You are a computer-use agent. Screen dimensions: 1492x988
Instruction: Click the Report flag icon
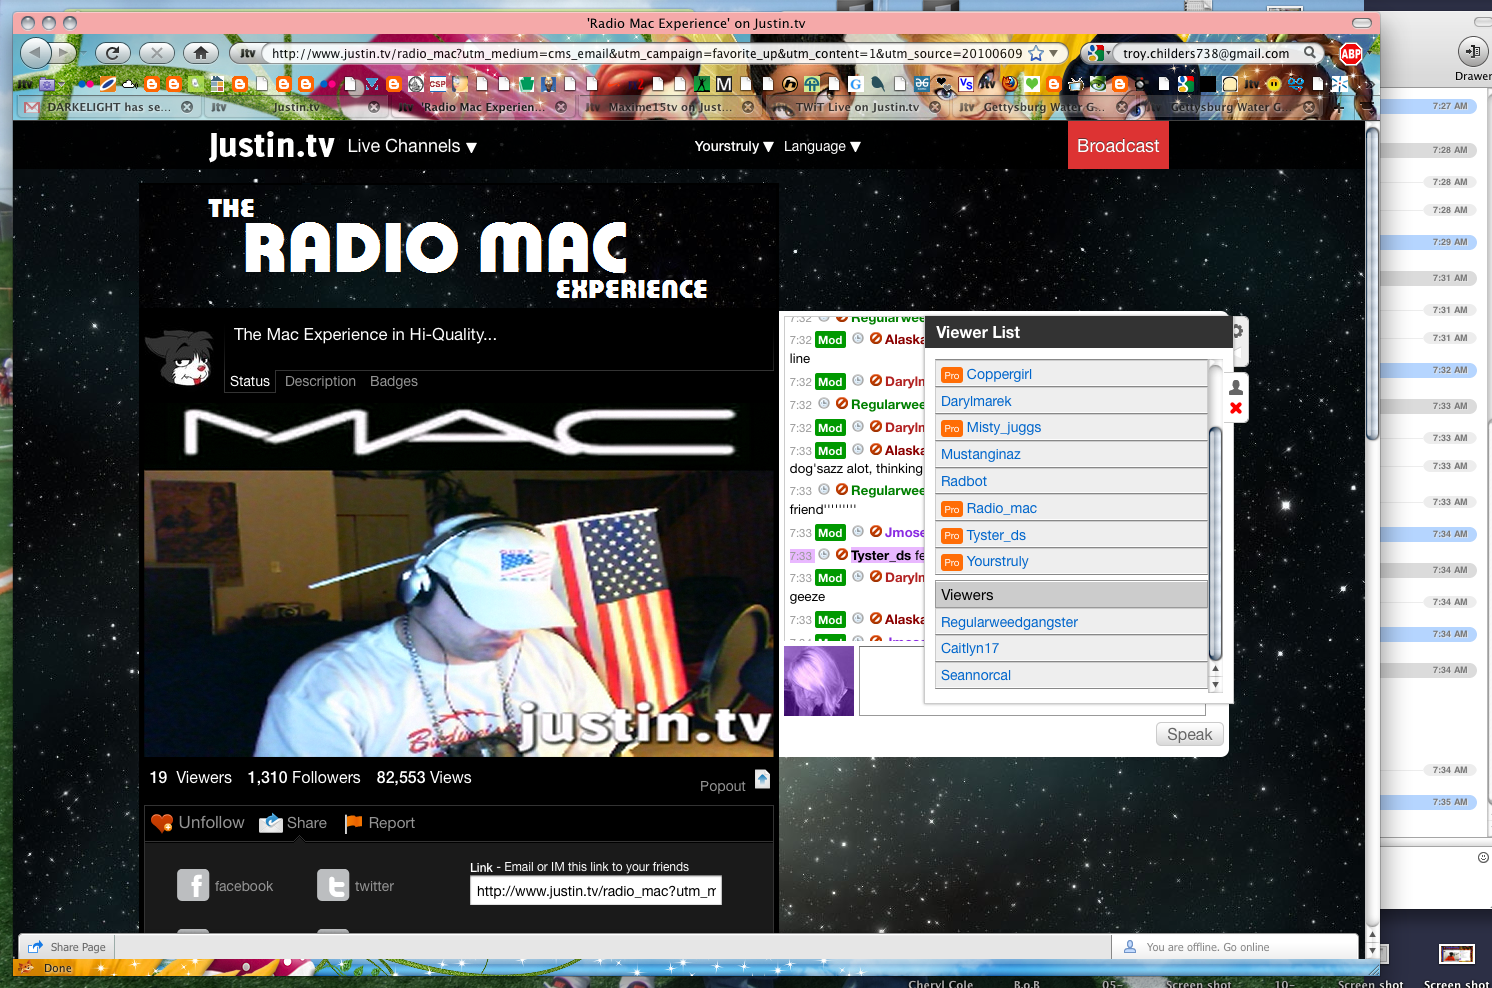coord(353,823)
